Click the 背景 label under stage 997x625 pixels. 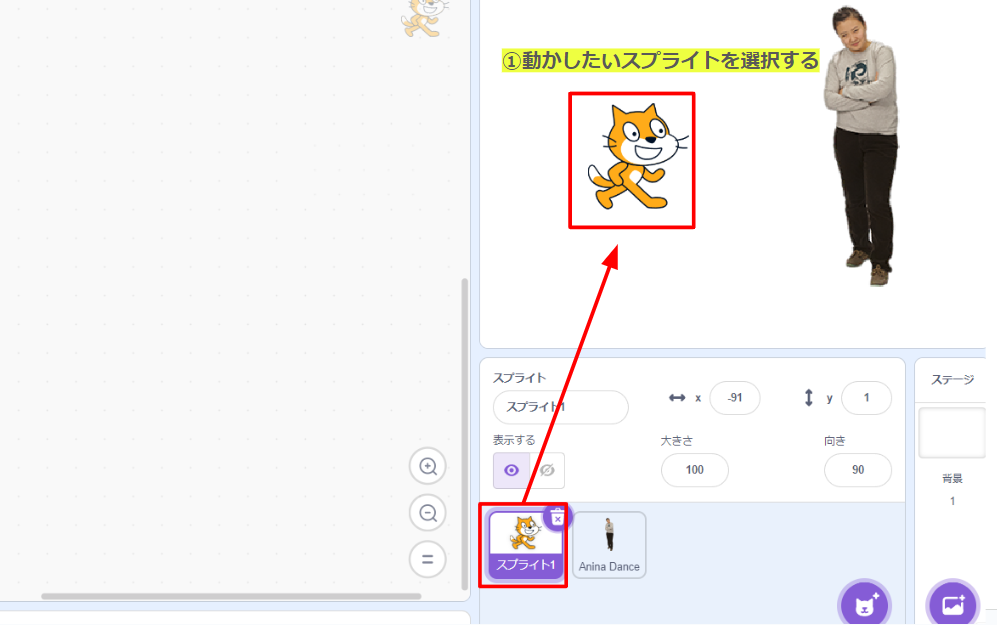(x=952, y=479)
